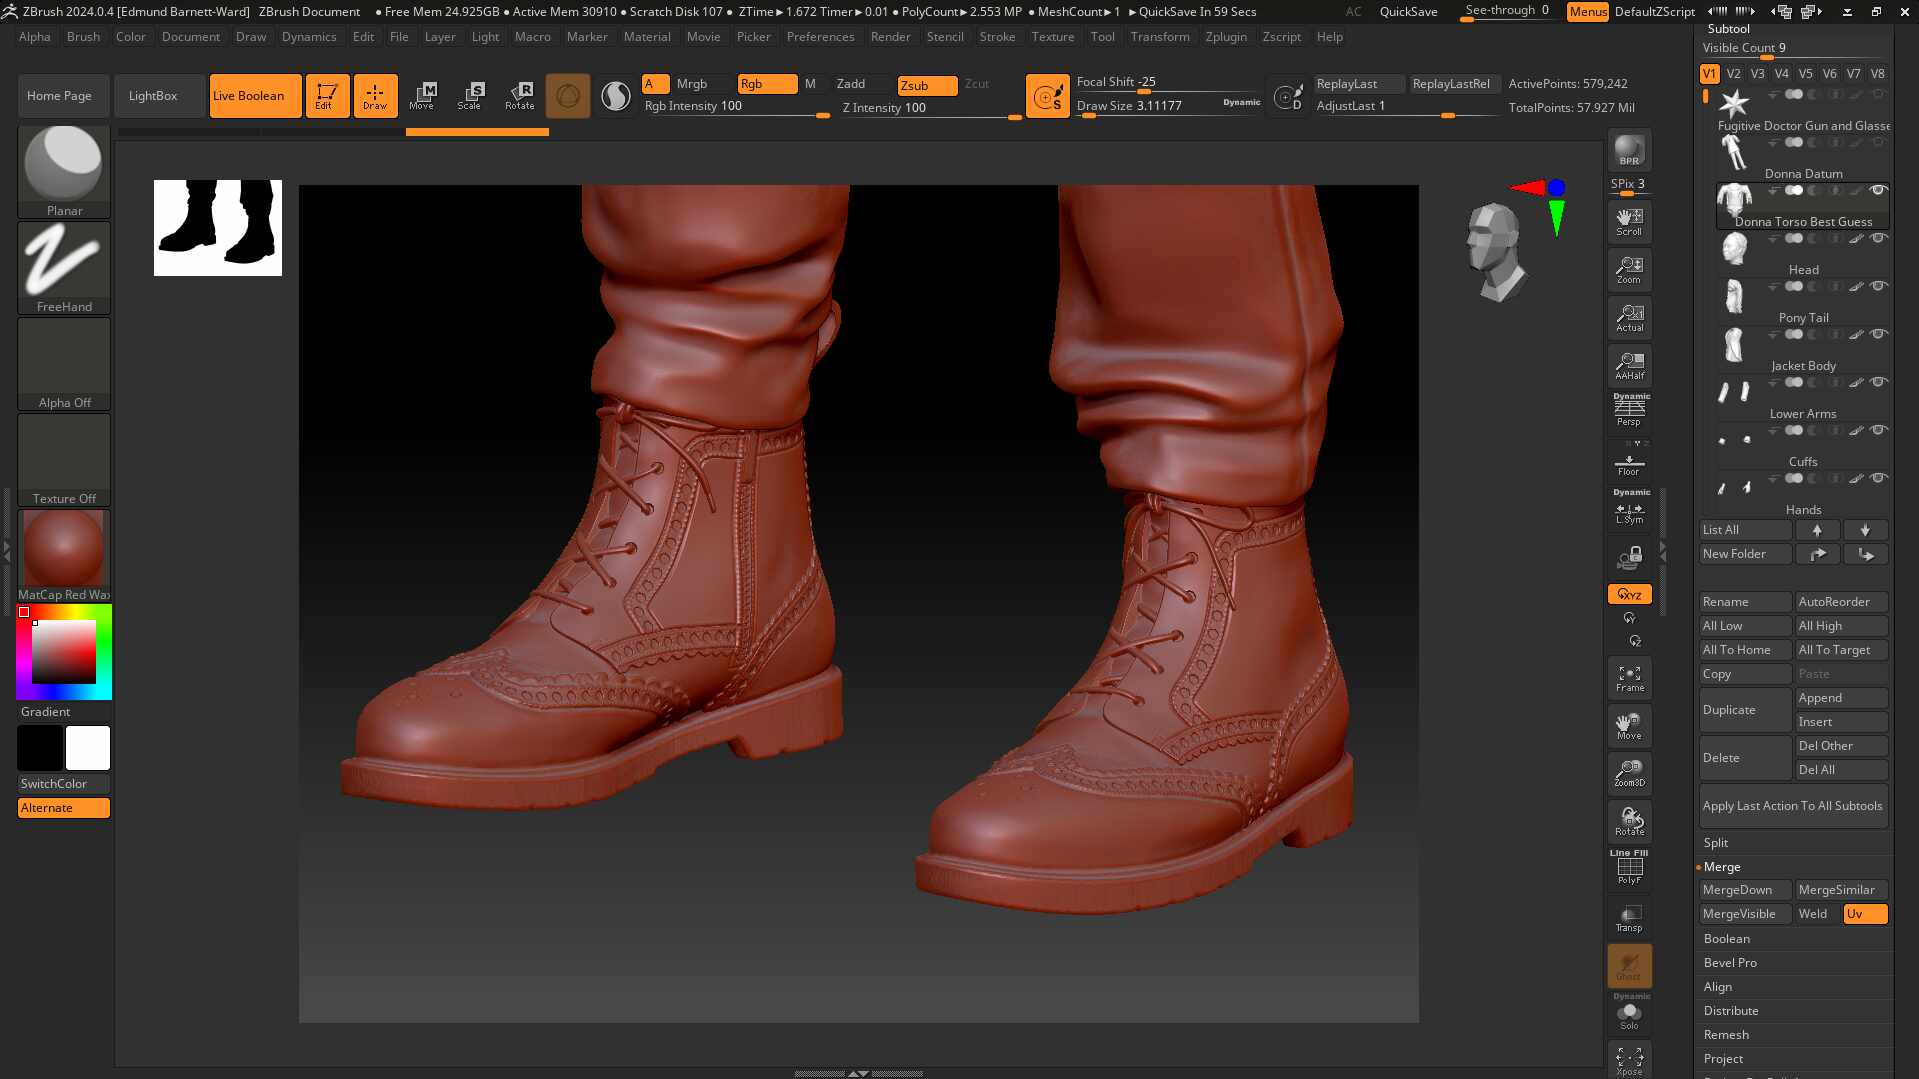
Task: Toggle PolyF line fill icon
Action: click(1629, 868)
